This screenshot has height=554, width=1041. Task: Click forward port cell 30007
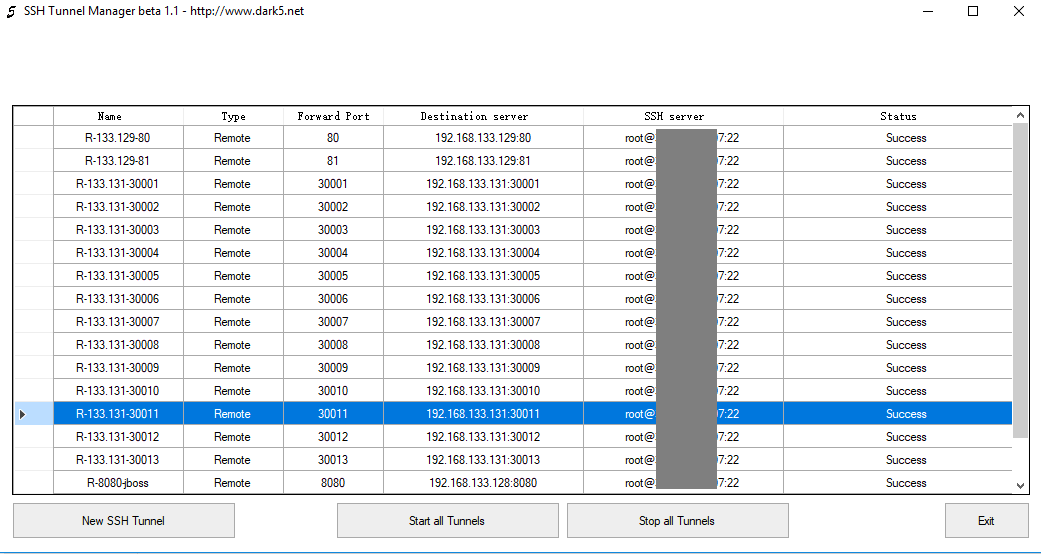(x=333, y=322)
